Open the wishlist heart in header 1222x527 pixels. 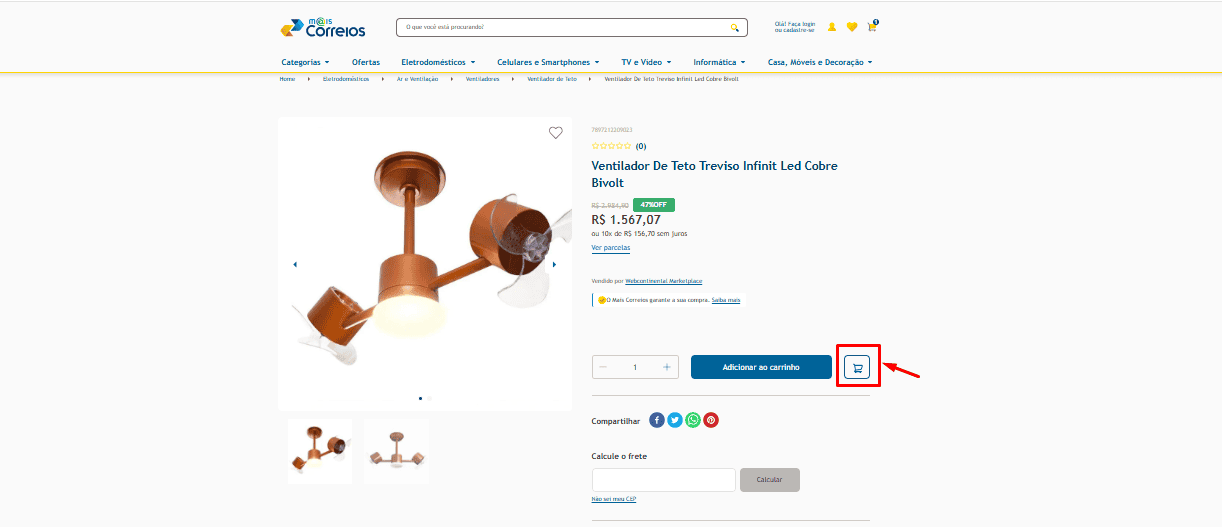point(852,27)
